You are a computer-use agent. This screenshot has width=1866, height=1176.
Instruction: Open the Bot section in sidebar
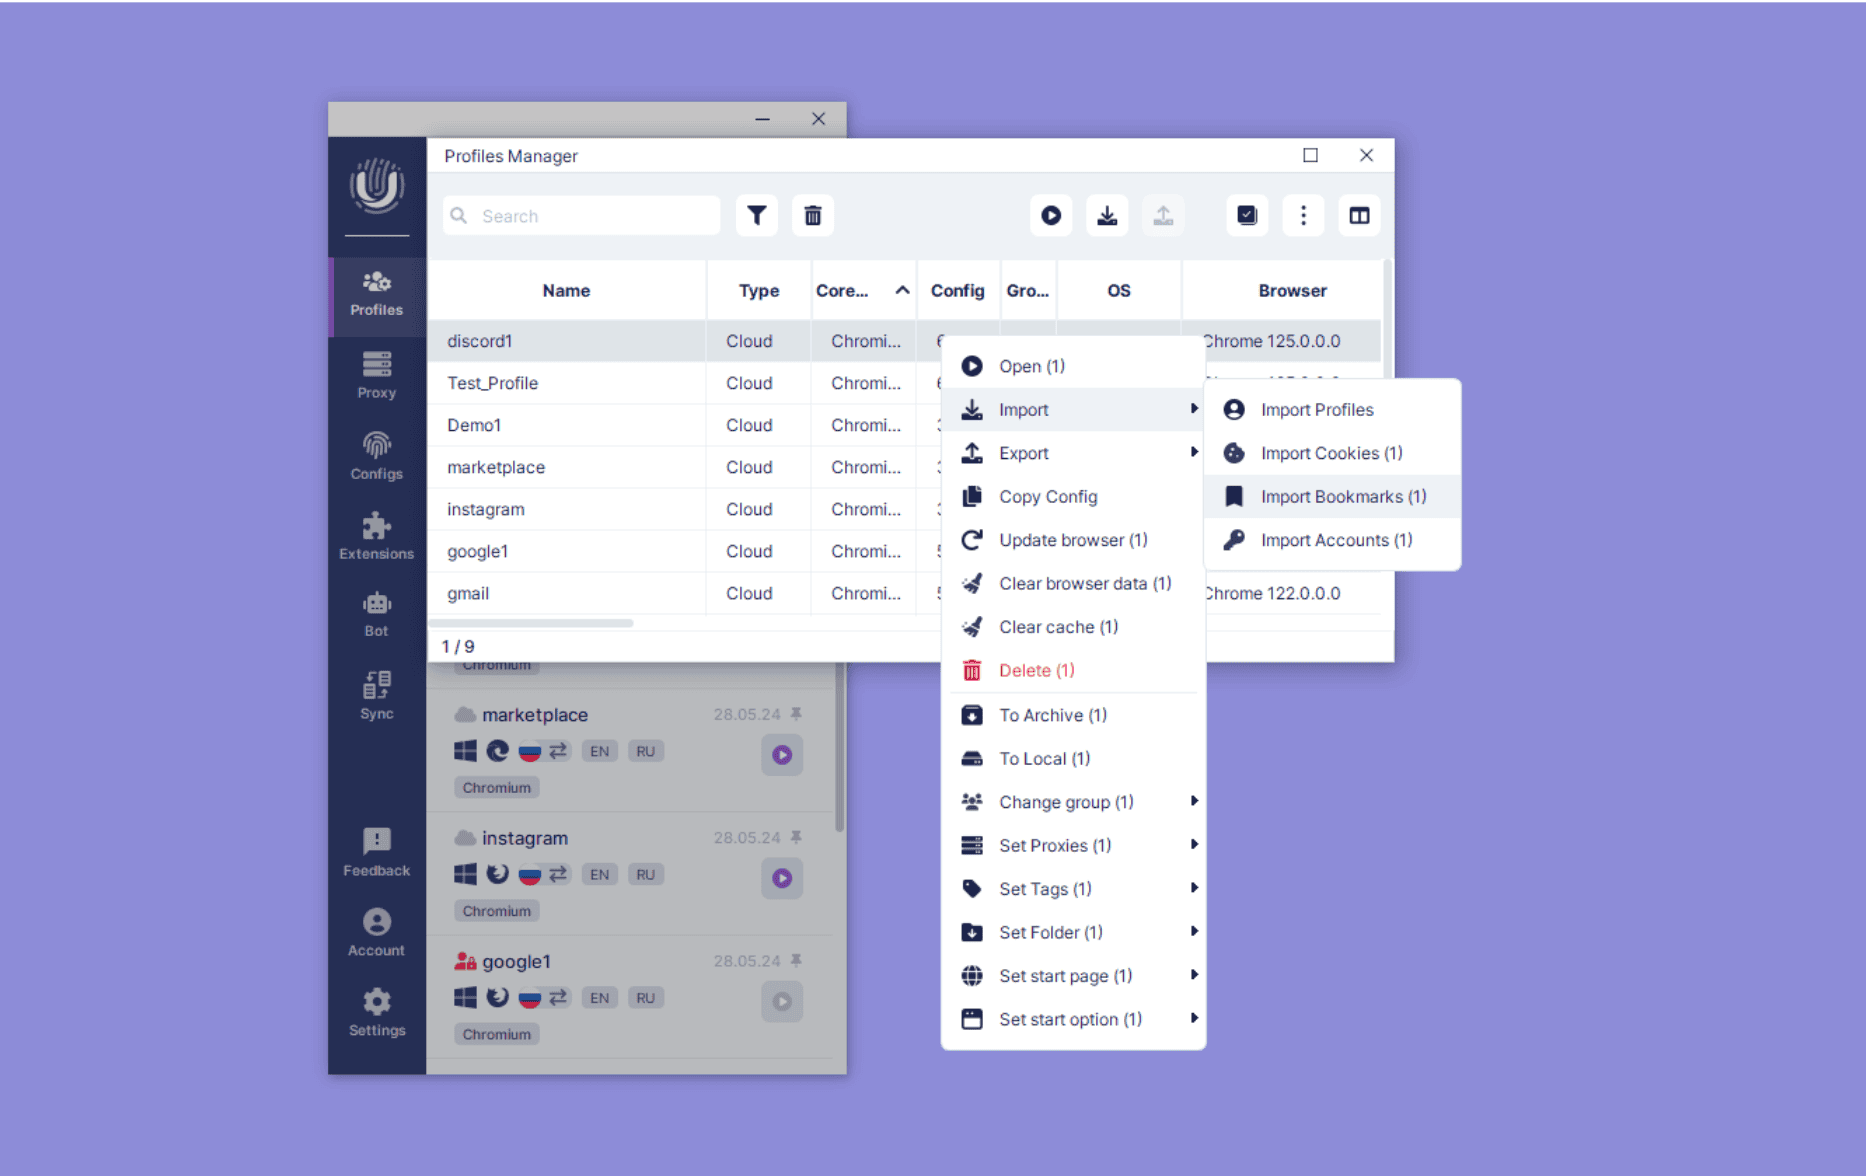pos(377,614)
